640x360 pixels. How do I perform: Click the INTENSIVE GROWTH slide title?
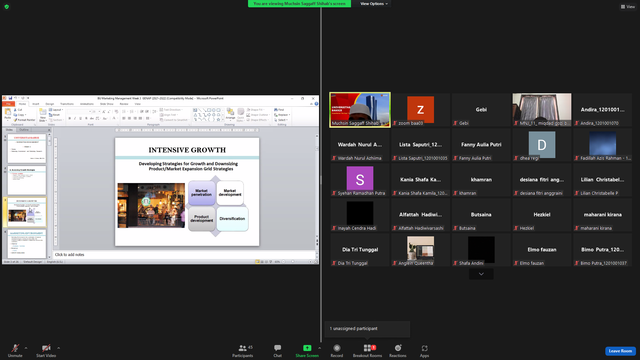[x=187, y=150]
